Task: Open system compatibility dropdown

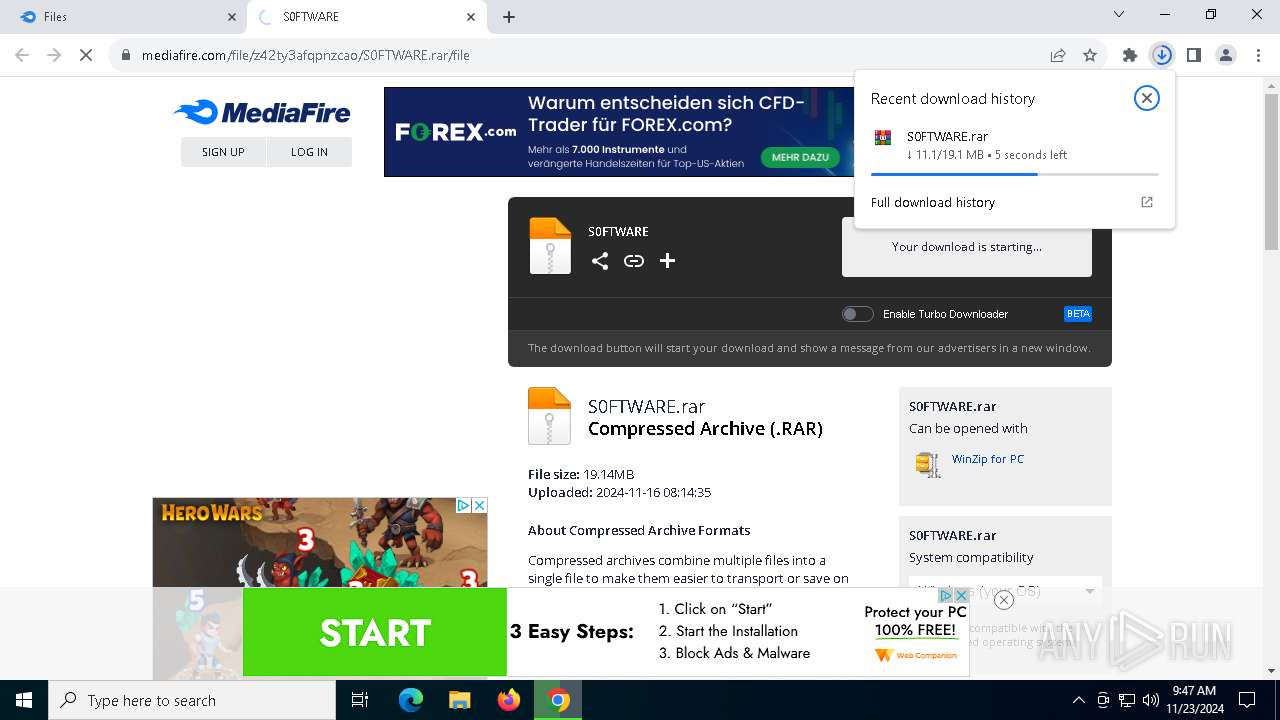Action: click(x=1005, y=591)
